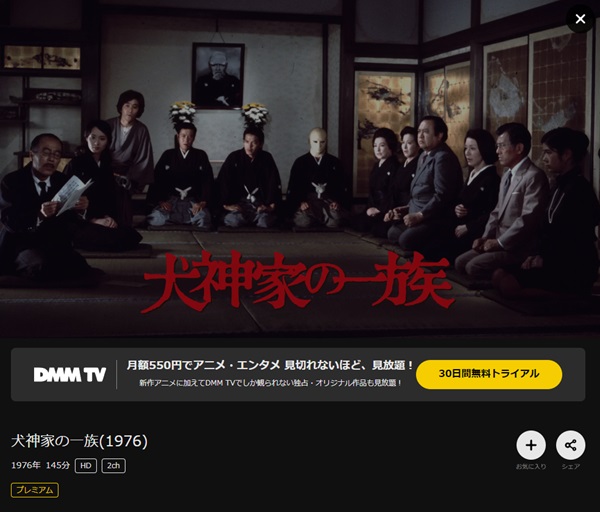Open the 犬神家の一族(1976) title text
This screenshot has width=600, height=512.
[79, 441]
